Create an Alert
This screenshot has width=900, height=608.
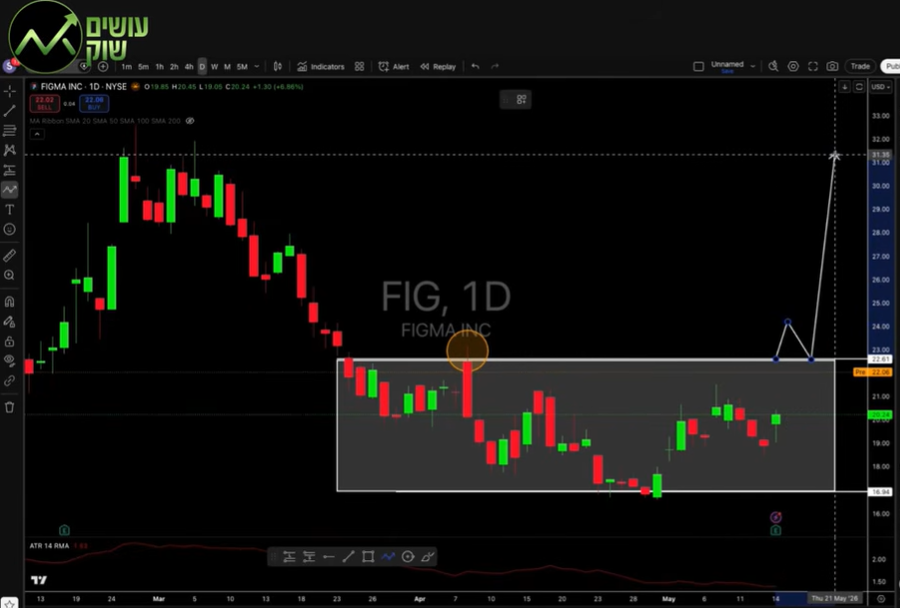point(394,67)
